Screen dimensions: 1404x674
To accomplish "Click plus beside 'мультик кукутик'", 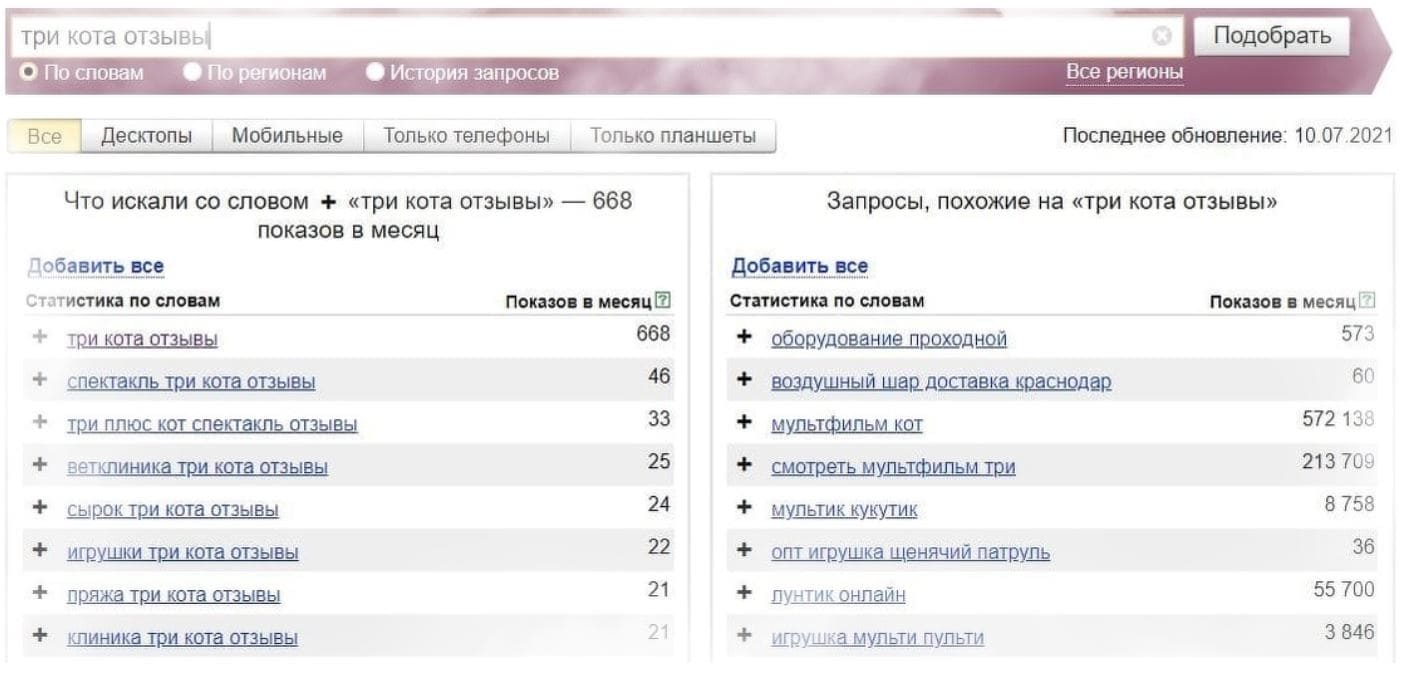I will click(x=743, y=508).
